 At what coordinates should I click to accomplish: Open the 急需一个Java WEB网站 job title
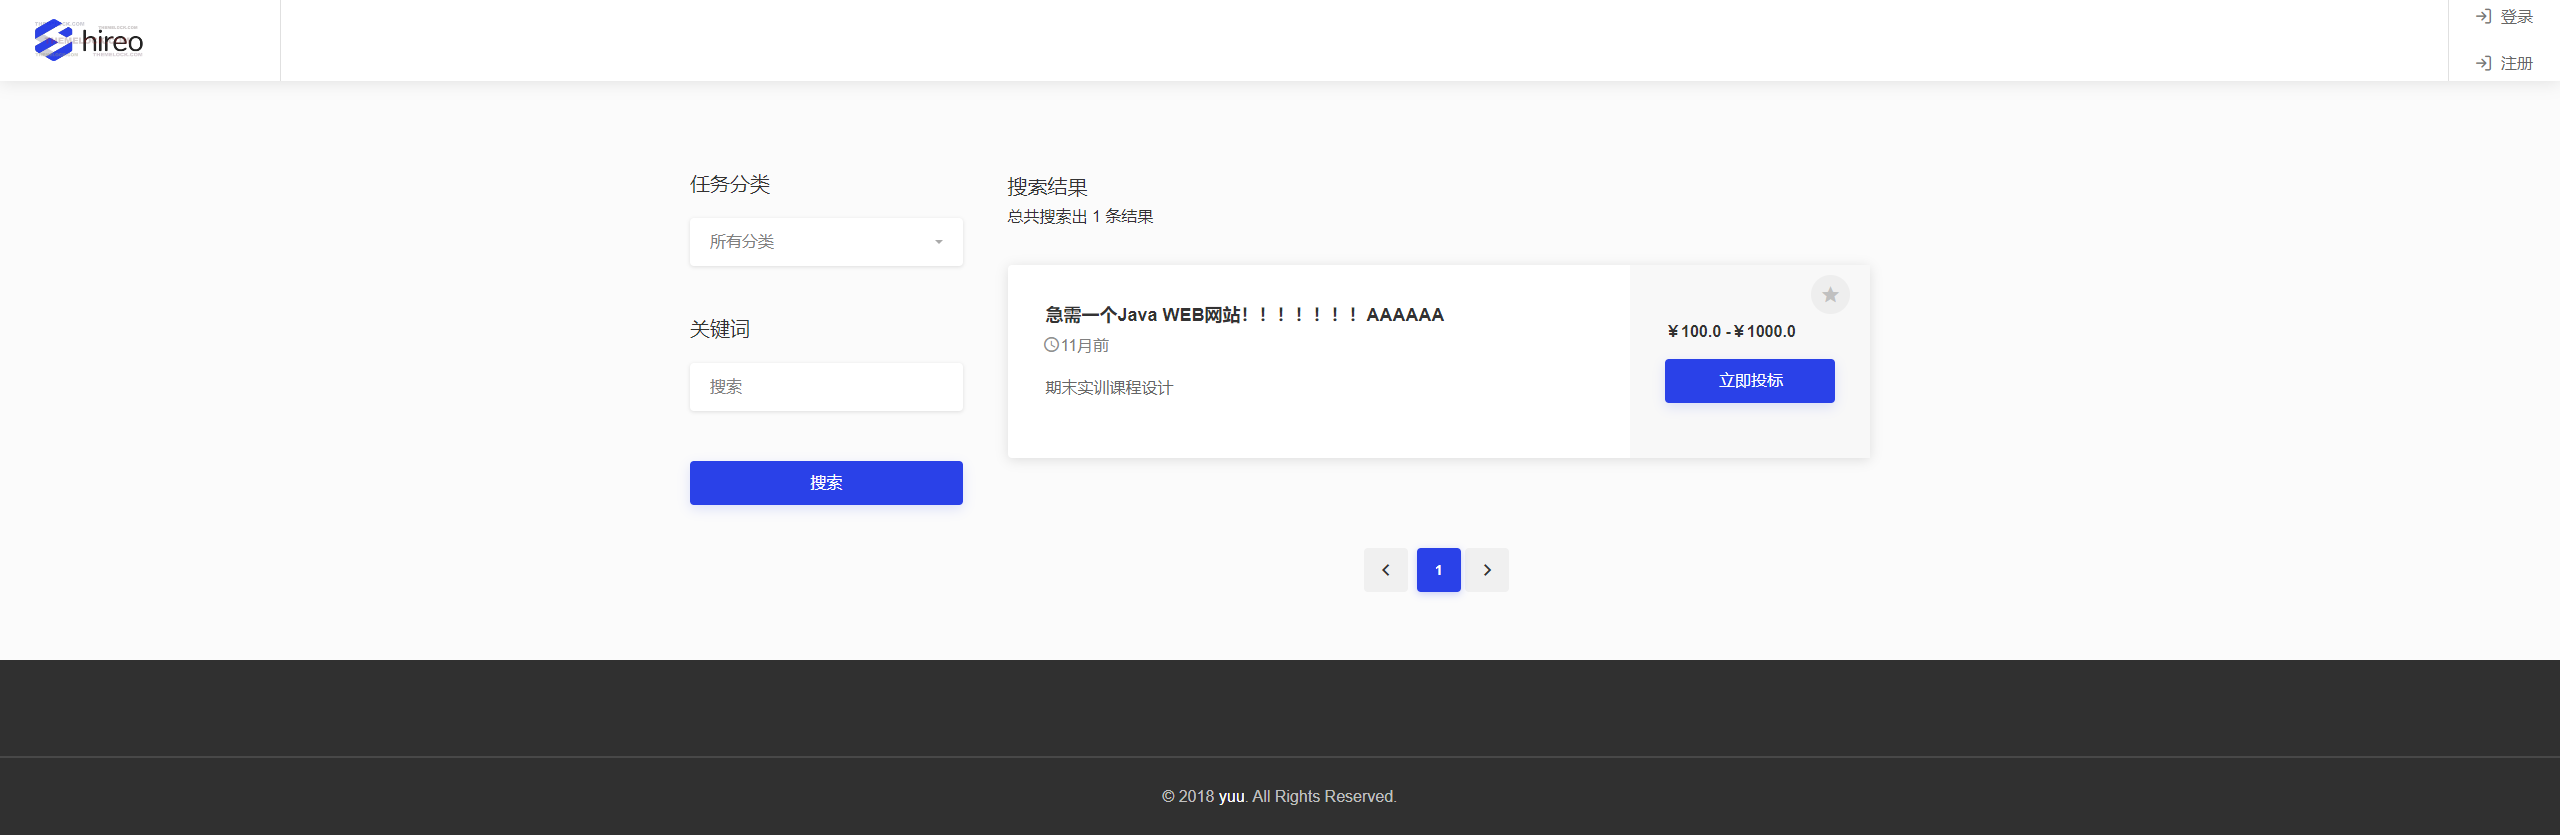click(x=1244, y=315)
